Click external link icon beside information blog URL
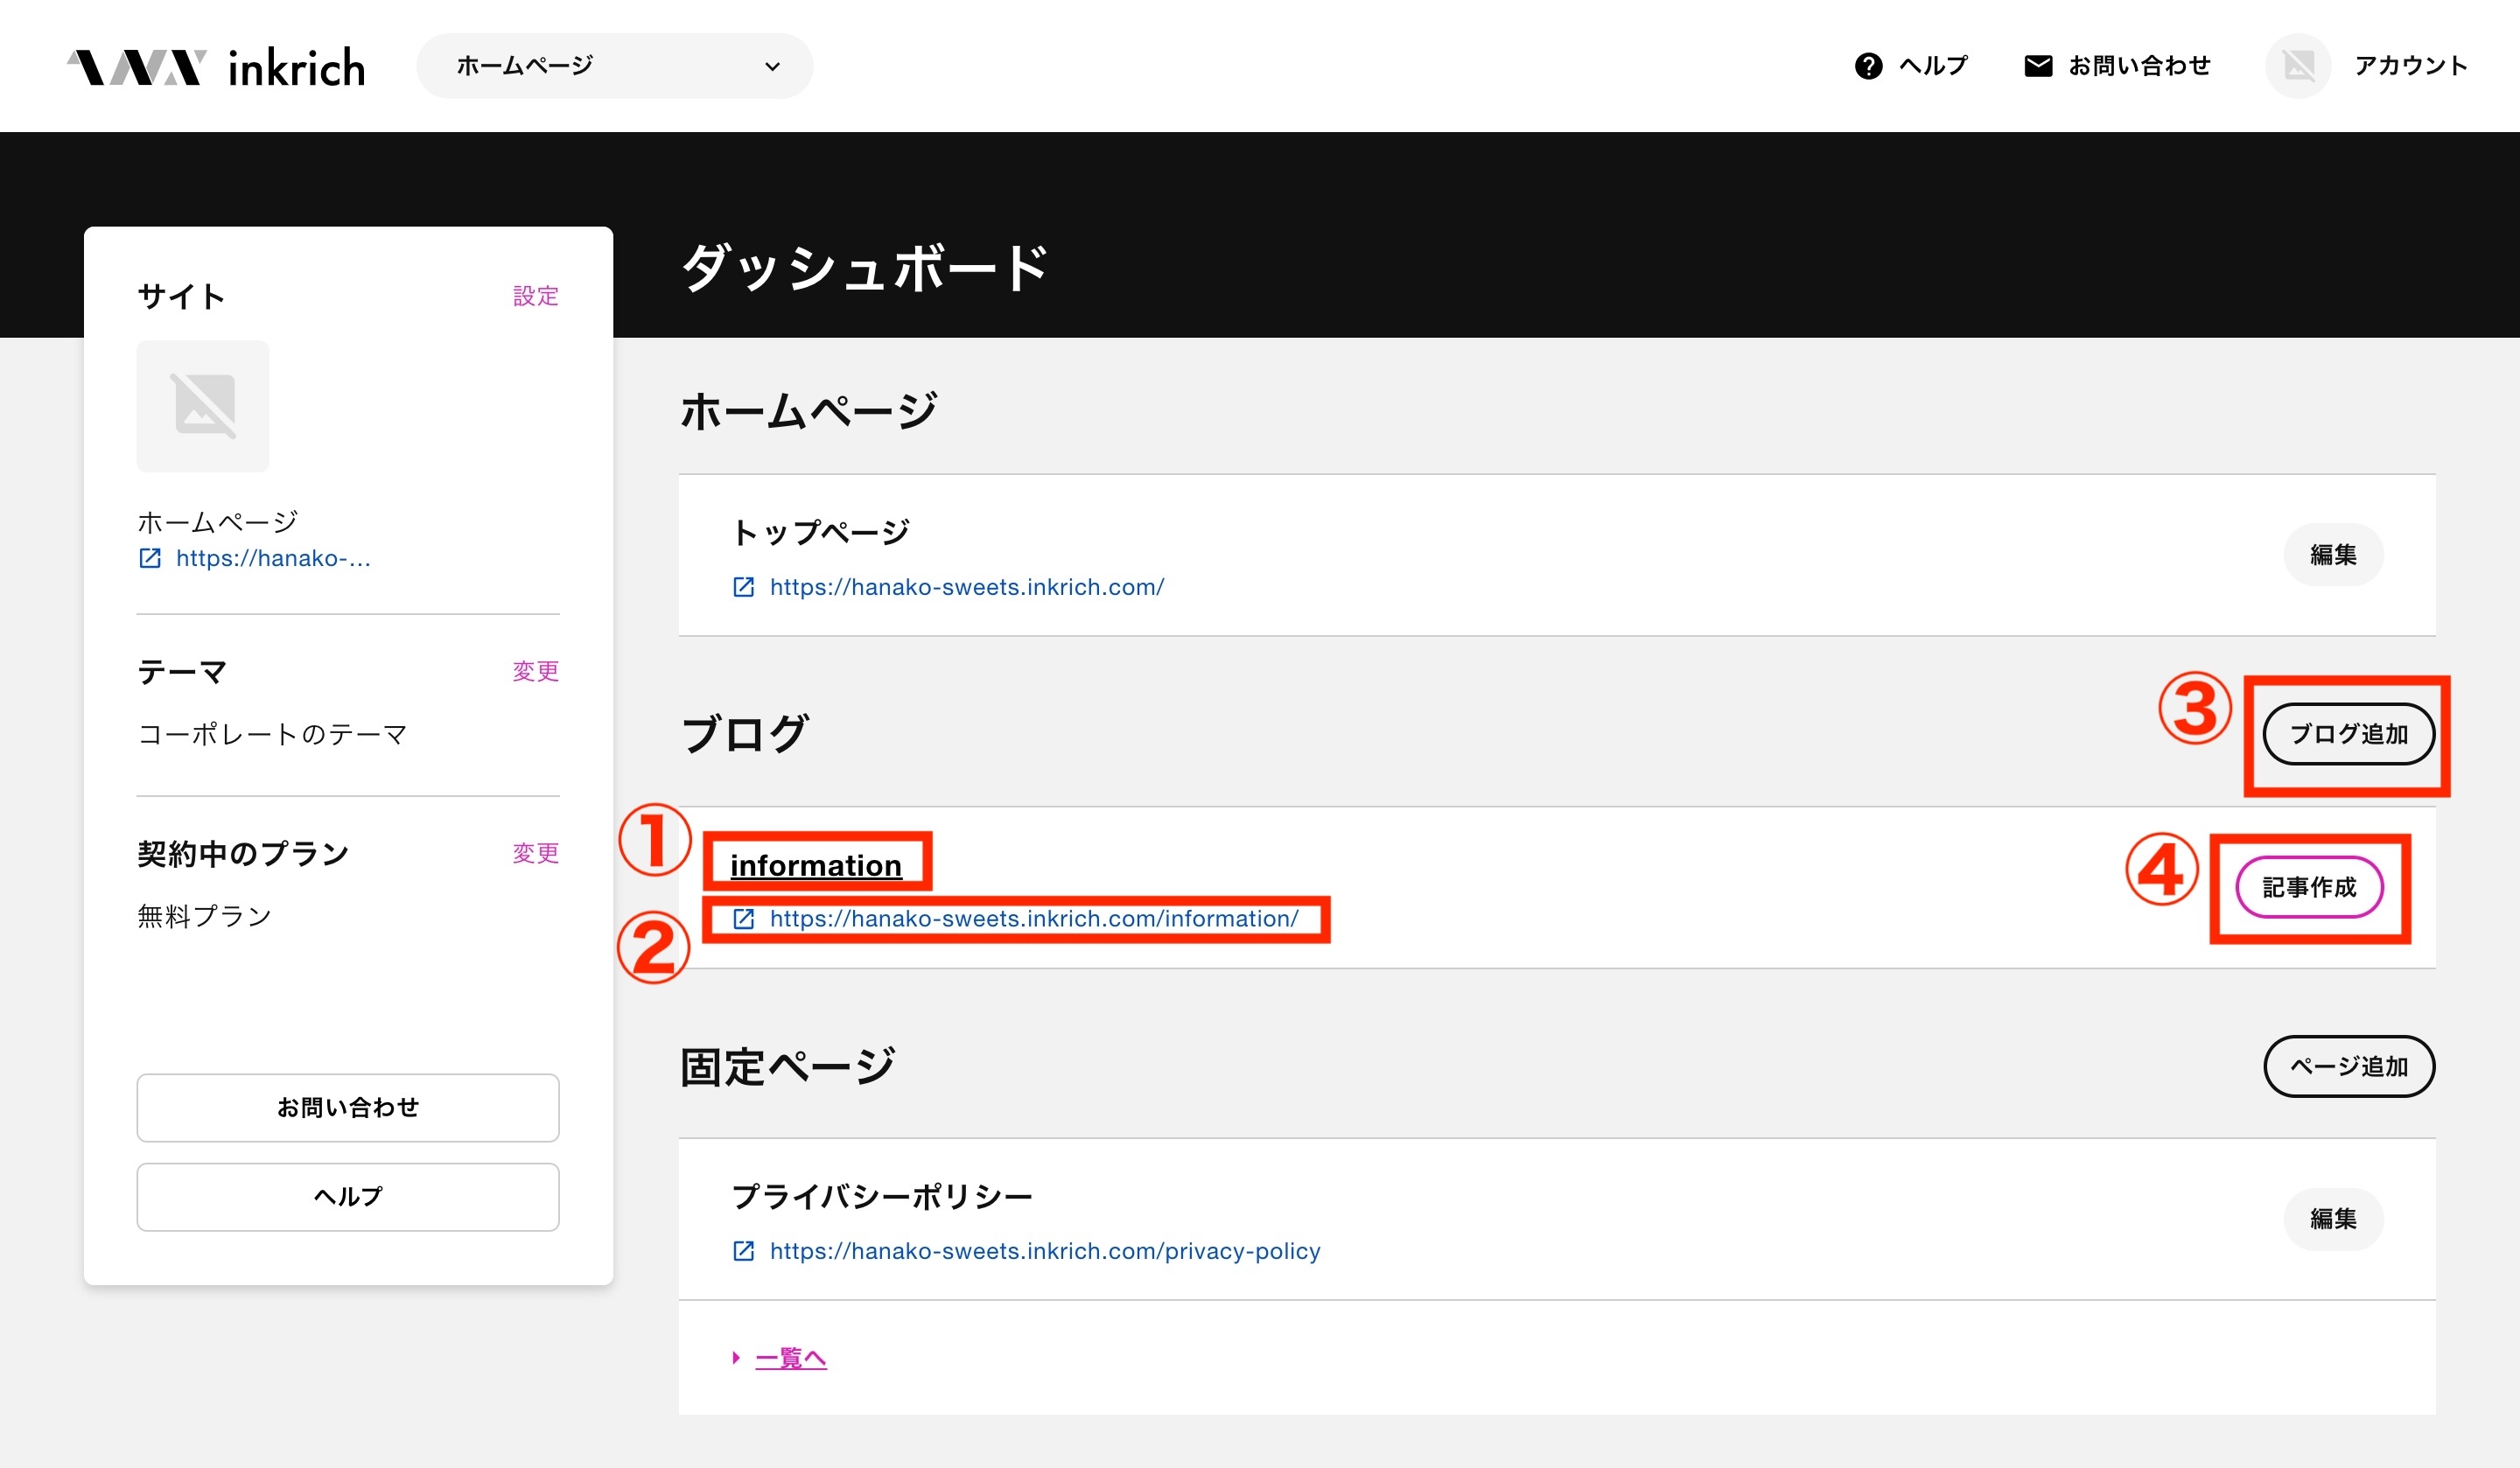The image size is (2520, 1468). click(x=744, y=919)
